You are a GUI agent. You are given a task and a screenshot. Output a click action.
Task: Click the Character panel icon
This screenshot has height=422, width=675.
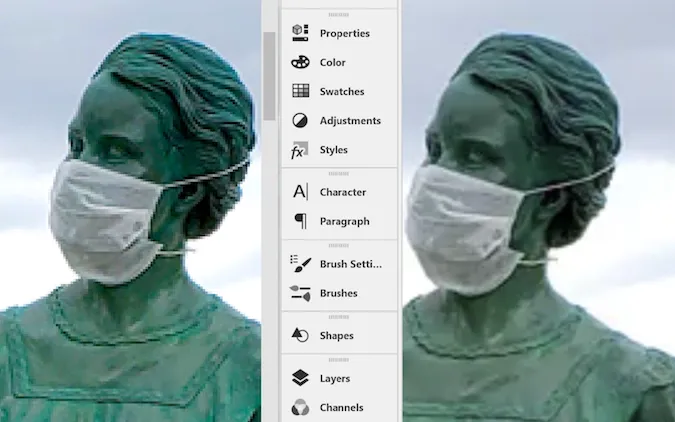(300, 192)
